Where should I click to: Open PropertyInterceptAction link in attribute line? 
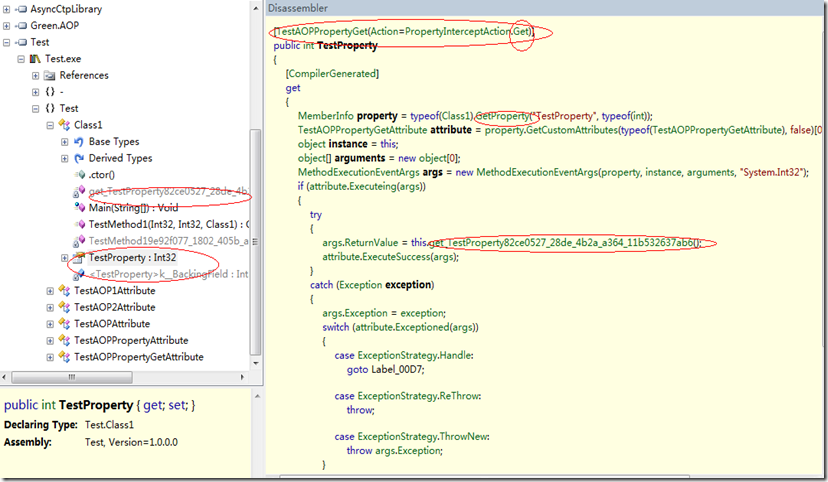click(x=457, y=32)
